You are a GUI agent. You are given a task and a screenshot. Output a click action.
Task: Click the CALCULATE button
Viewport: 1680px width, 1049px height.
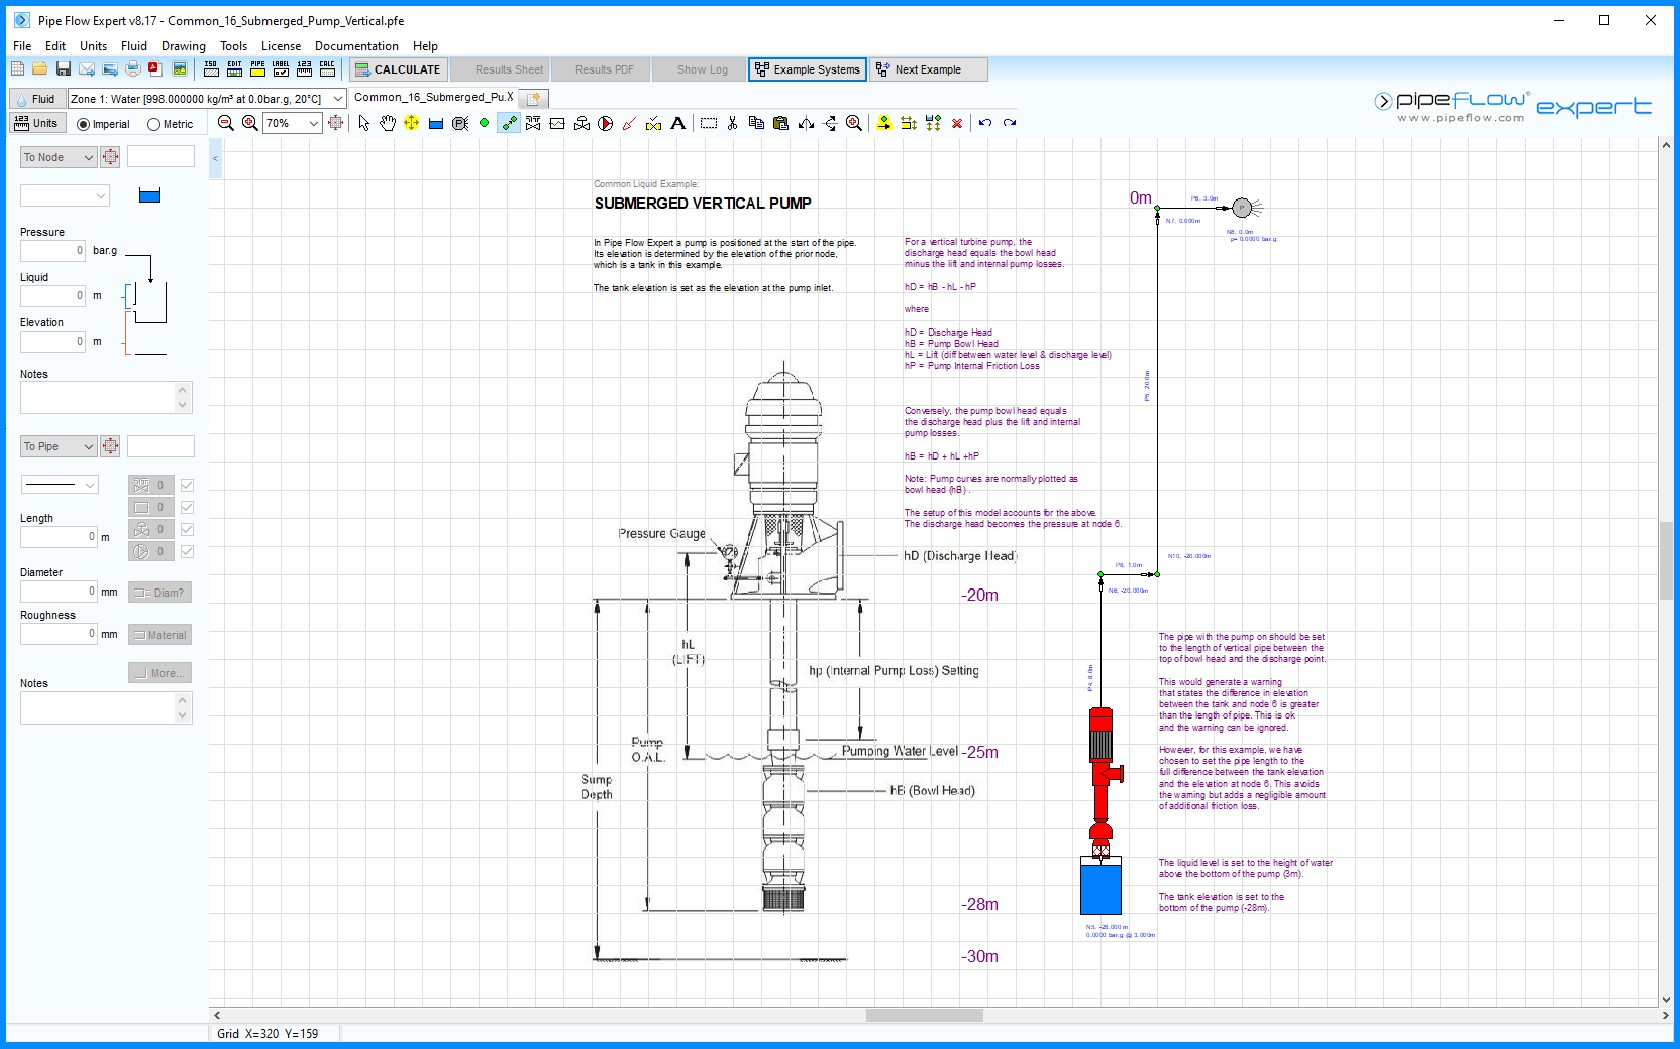click(x=397, y=69)
